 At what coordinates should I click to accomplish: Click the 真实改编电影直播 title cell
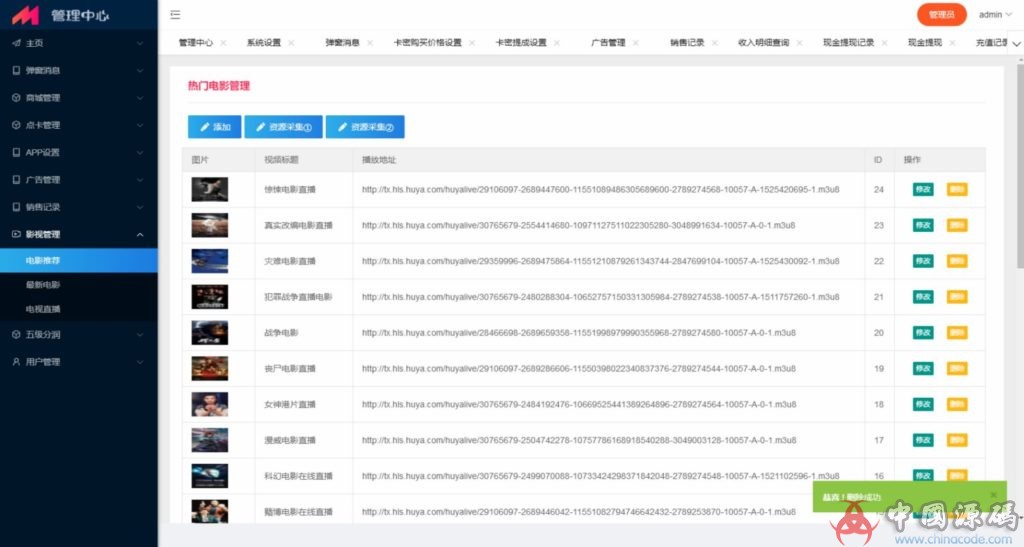[x=298, y=225]
